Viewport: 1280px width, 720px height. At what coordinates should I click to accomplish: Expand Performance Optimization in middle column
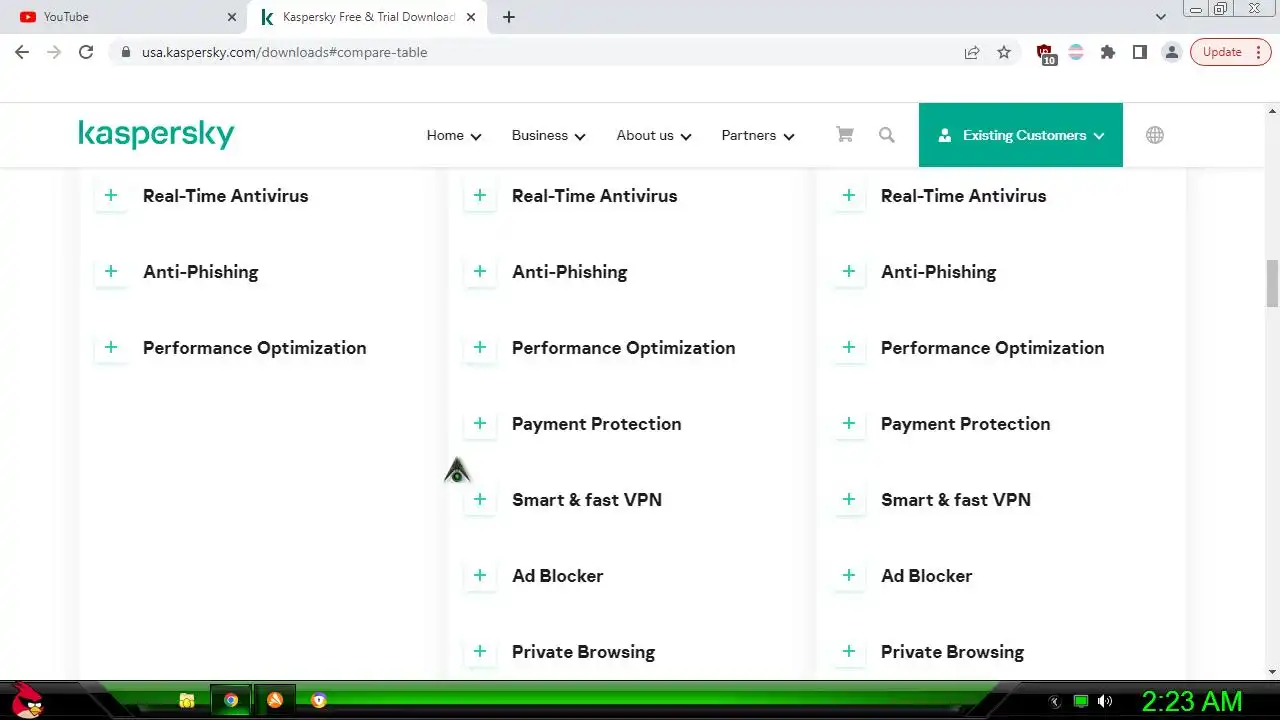480,347
